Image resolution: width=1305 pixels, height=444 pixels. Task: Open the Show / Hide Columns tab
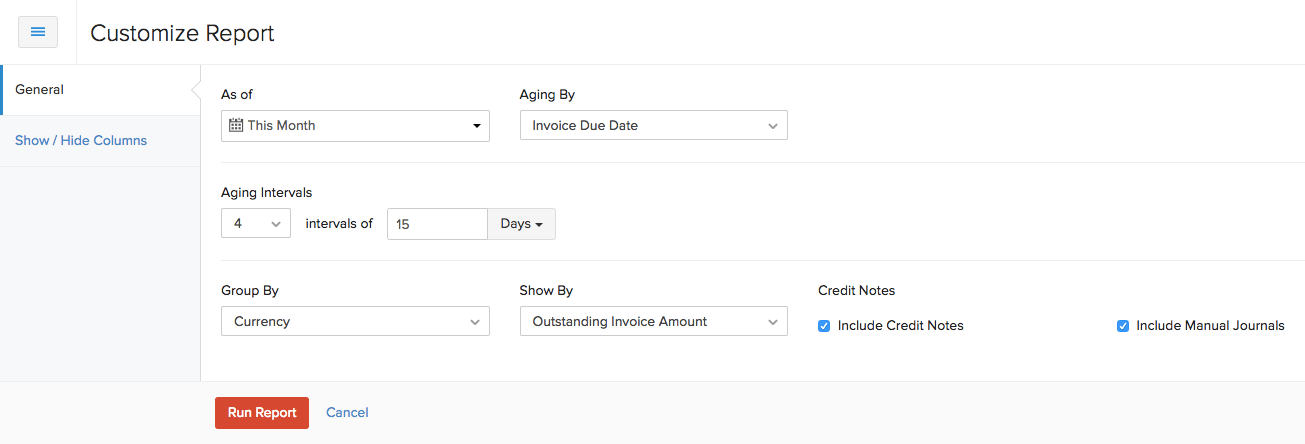point(81,141)
